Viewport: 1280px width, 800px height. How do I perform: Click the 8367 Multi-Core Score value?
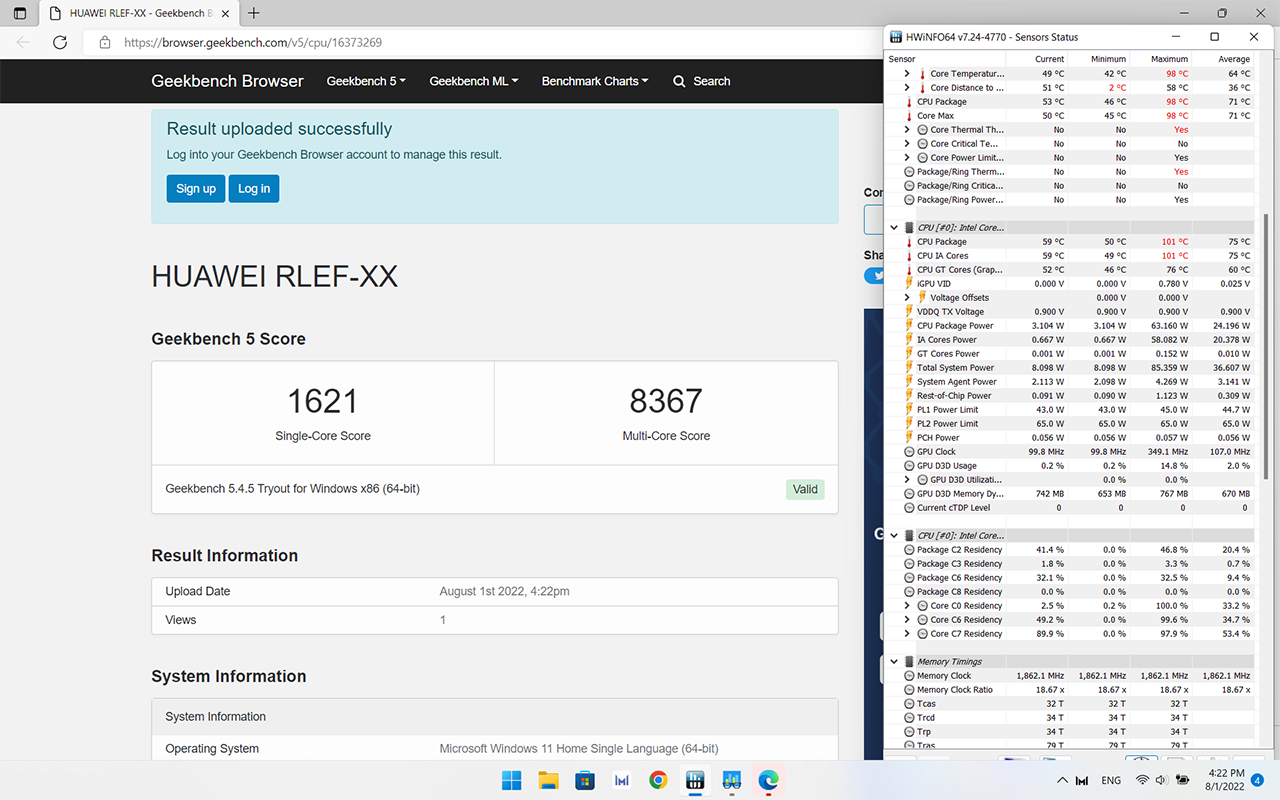pos(666,401)
